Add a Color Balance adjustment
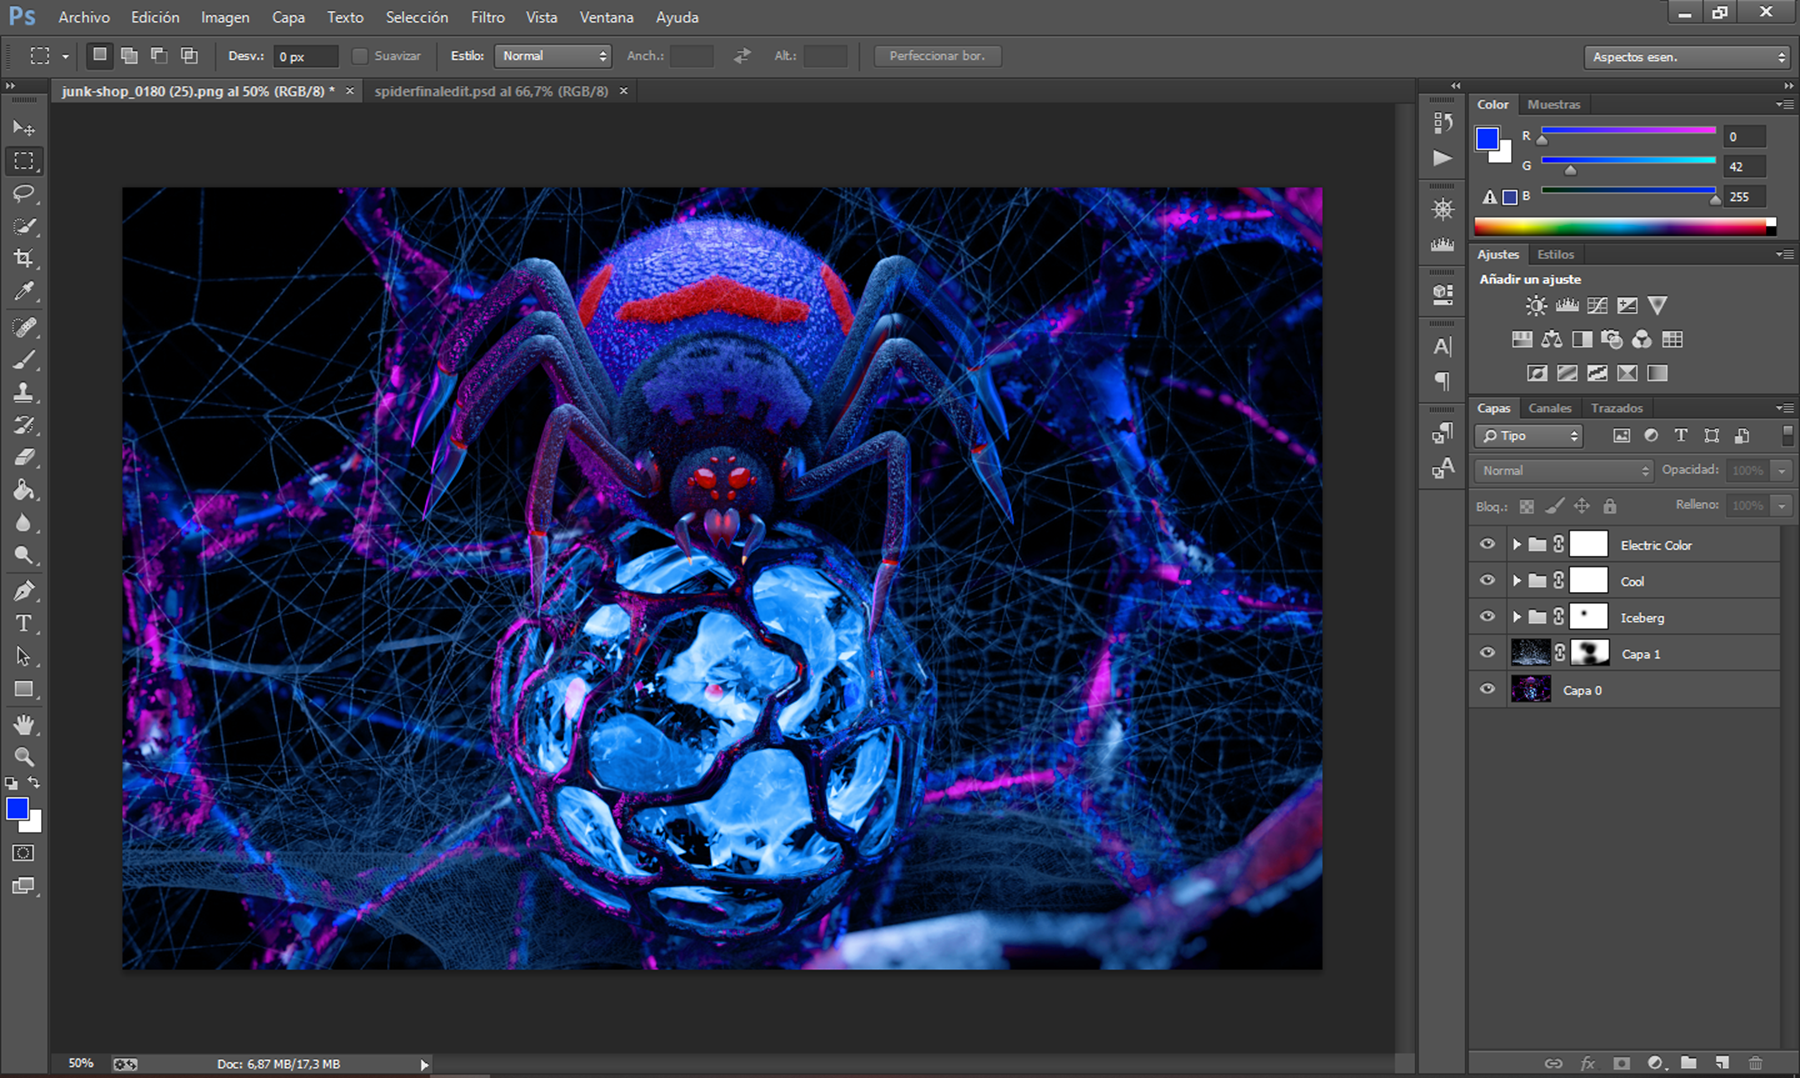Screen dimensions: 1800x1078 (1552, 340)
